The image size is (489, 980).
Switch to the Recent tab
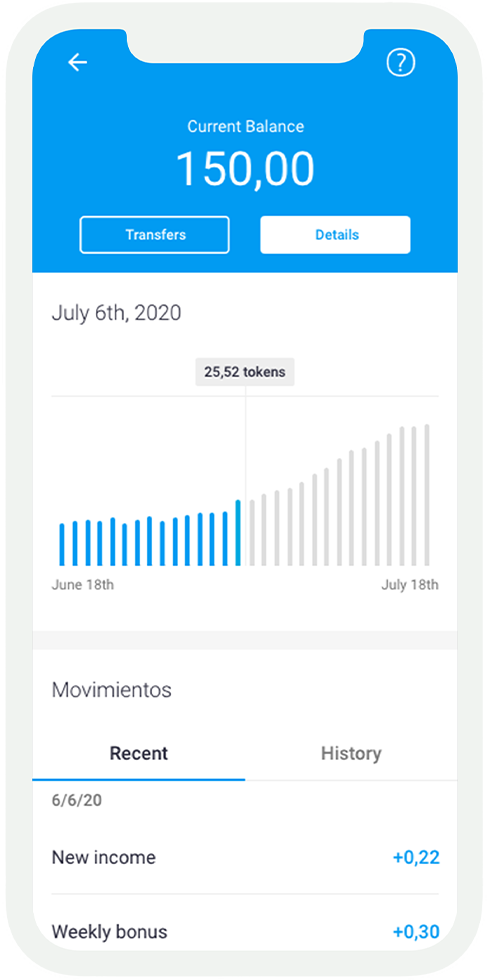pyautogui.click(x=139, y=753)
